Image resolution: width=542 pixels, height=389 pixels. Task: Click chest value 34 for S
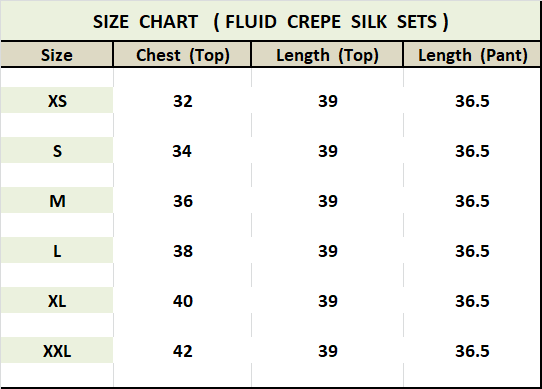pyautogui.click(x=182, y=151)
